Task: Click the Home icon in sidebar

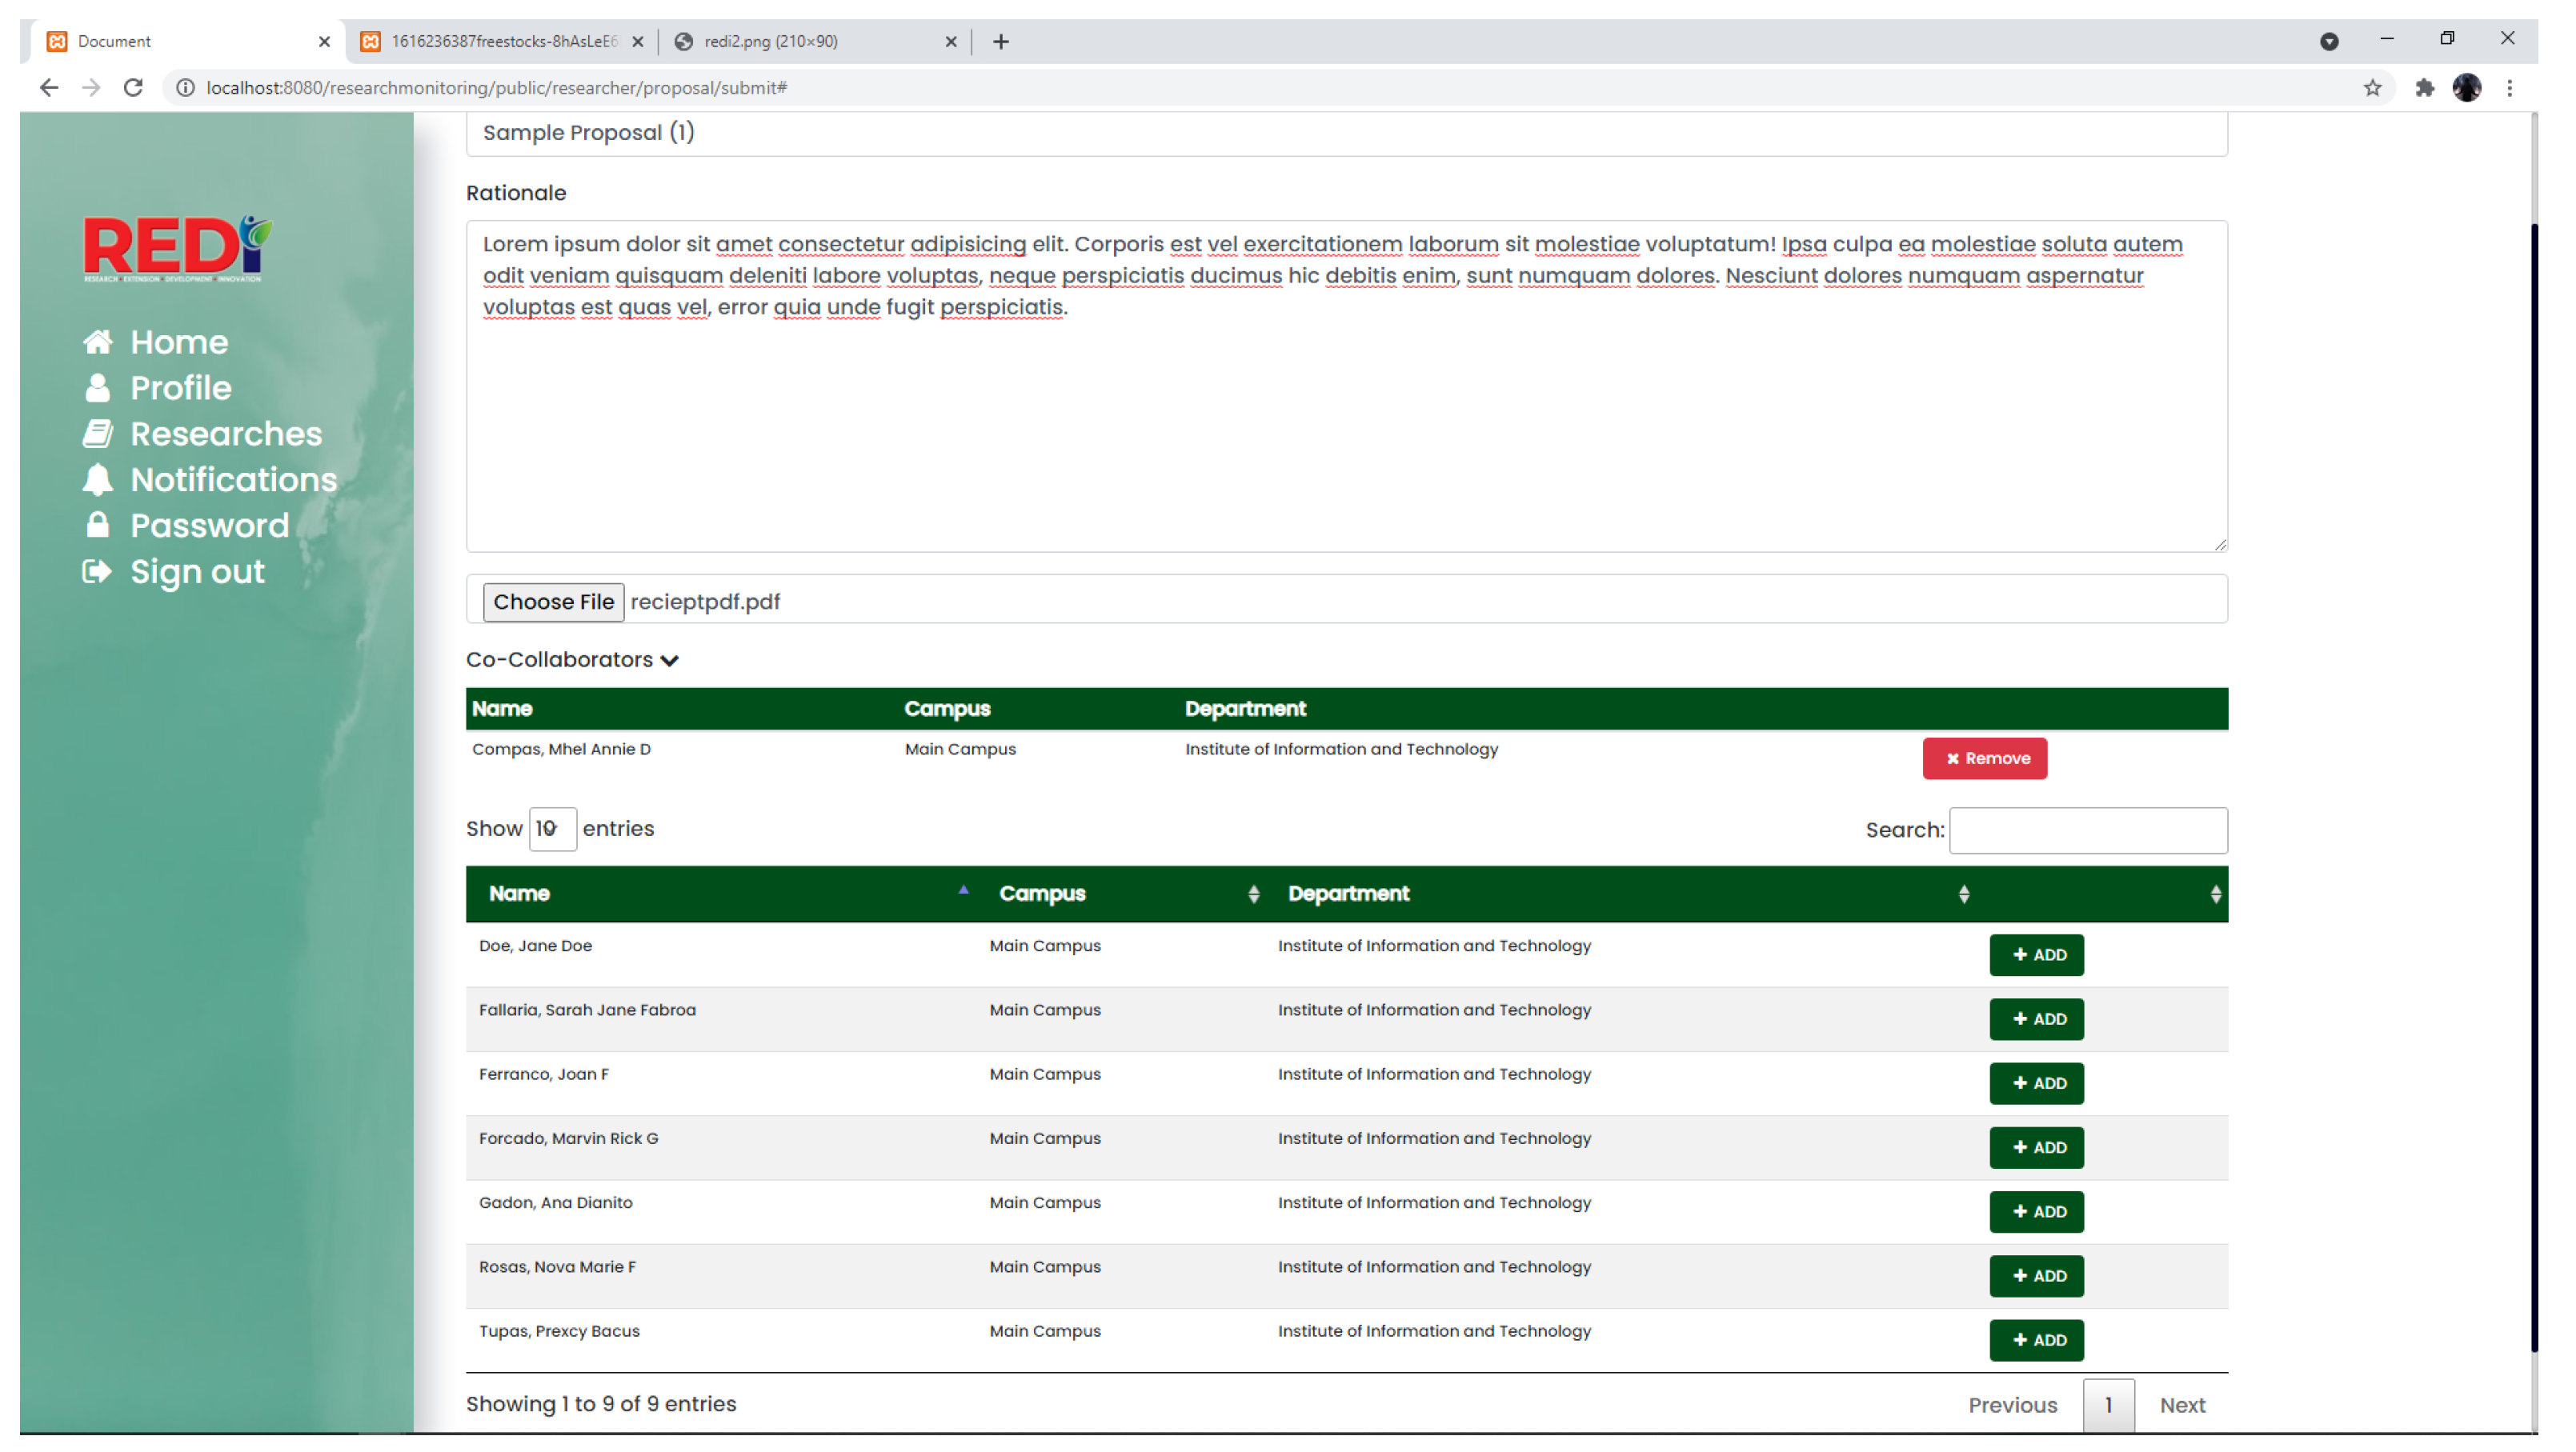Action: [97, 342]
